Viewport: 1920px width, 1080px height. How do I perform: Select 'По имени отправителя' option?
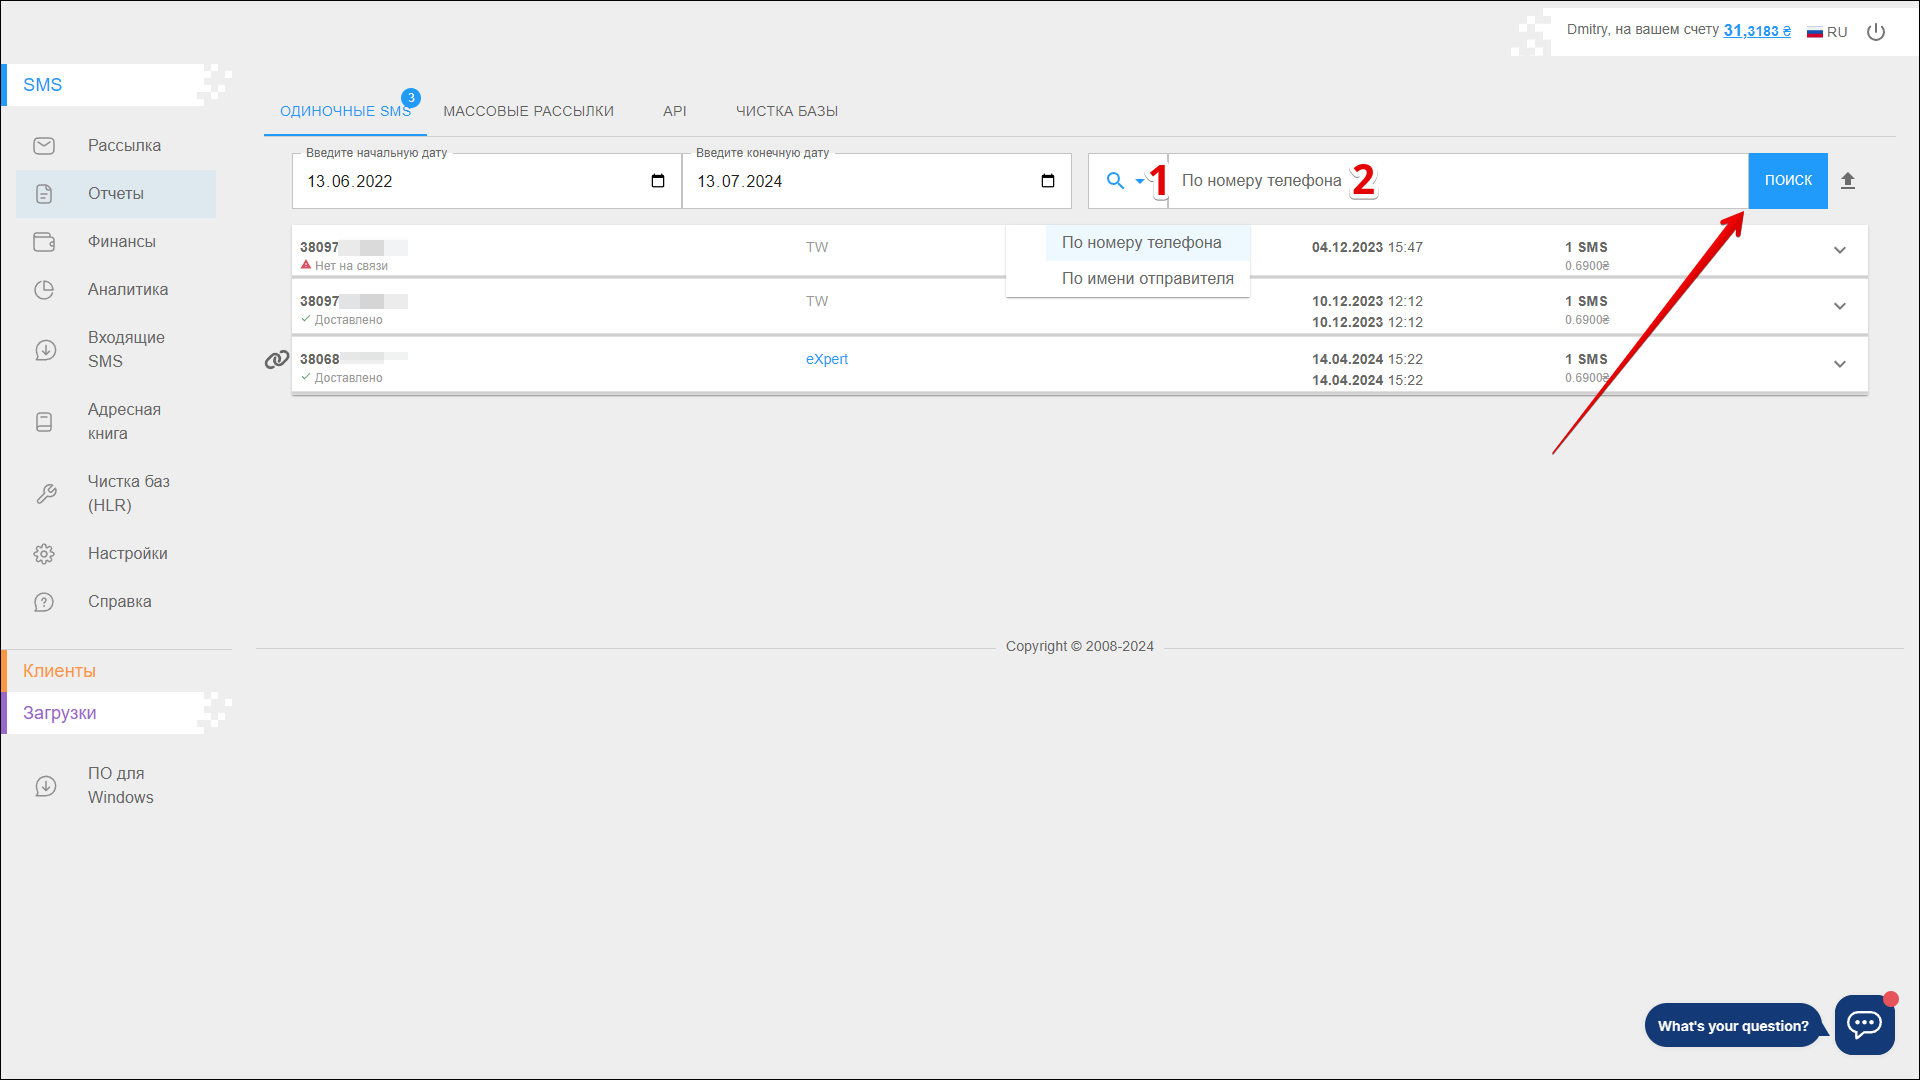coord(1147,279)
